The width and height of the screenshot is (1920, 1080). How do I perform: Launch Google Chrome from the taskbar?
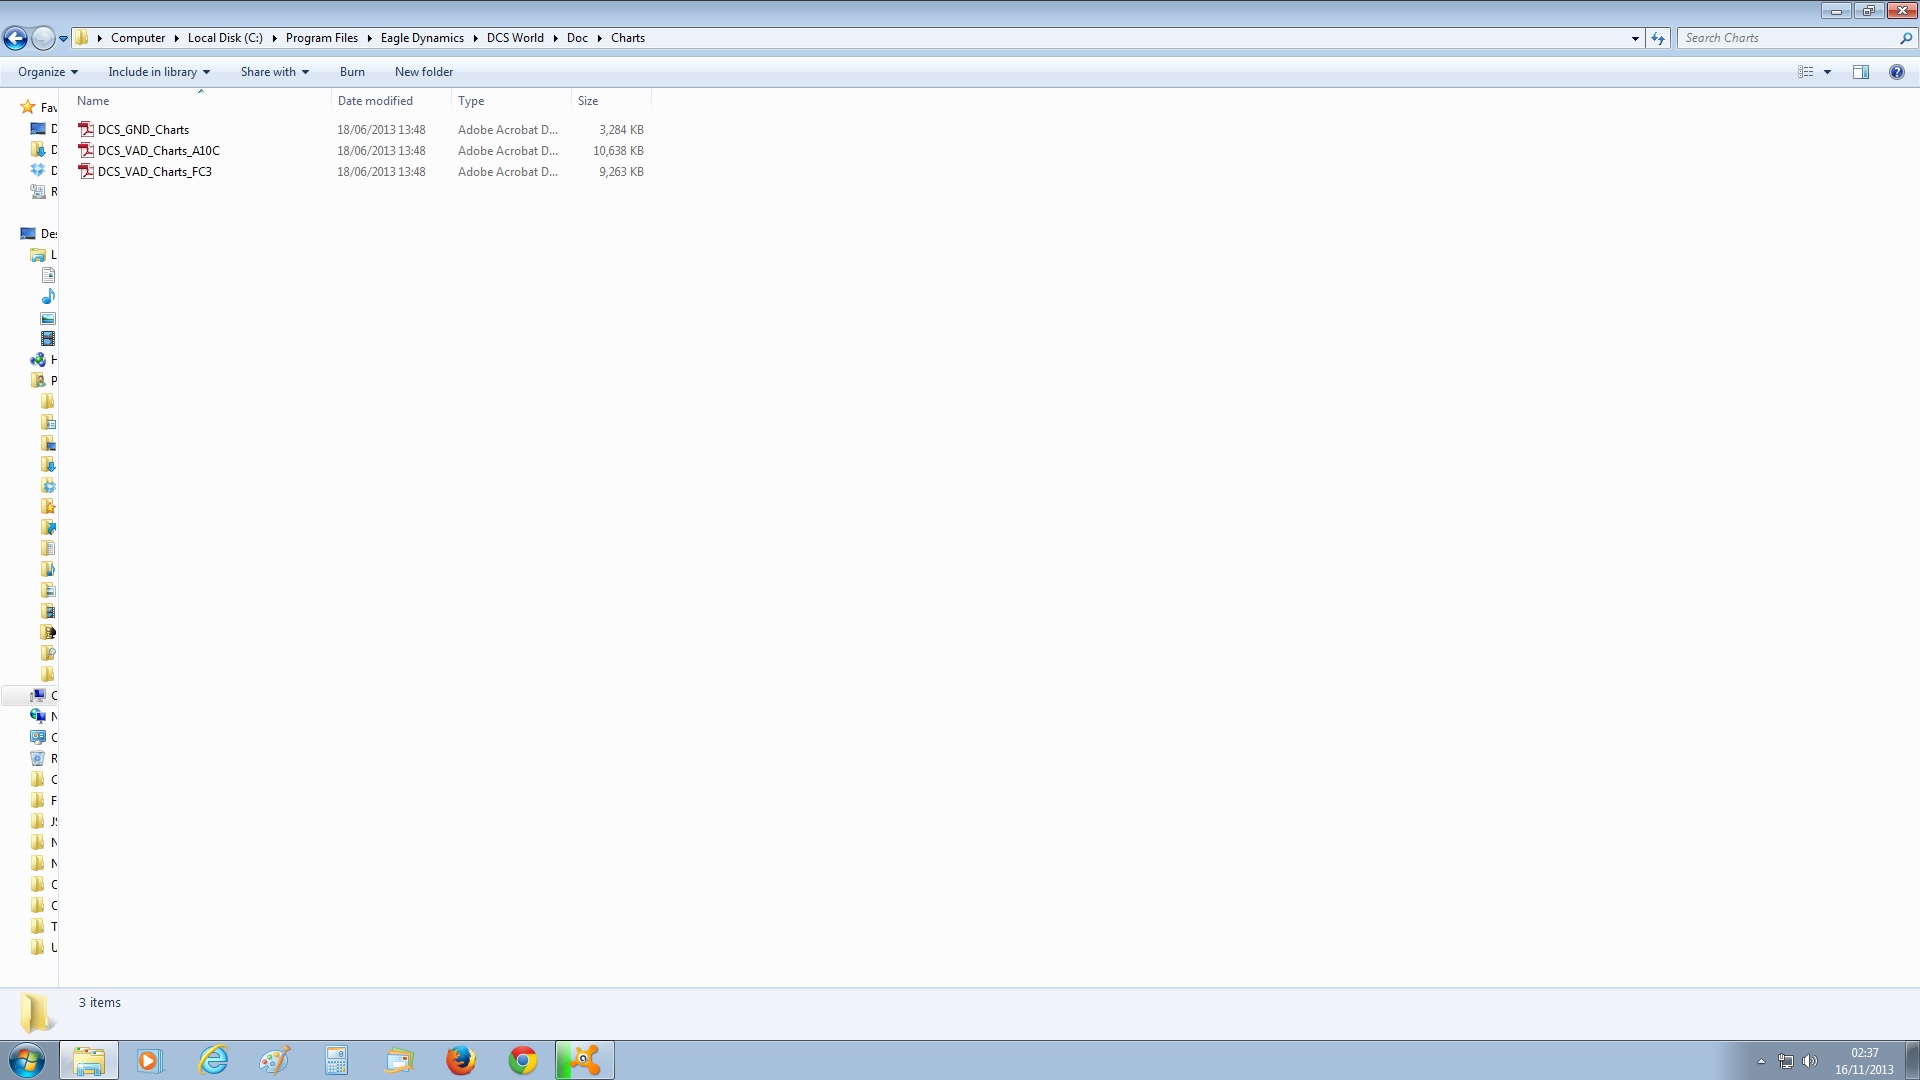(x=523, y=1060)
